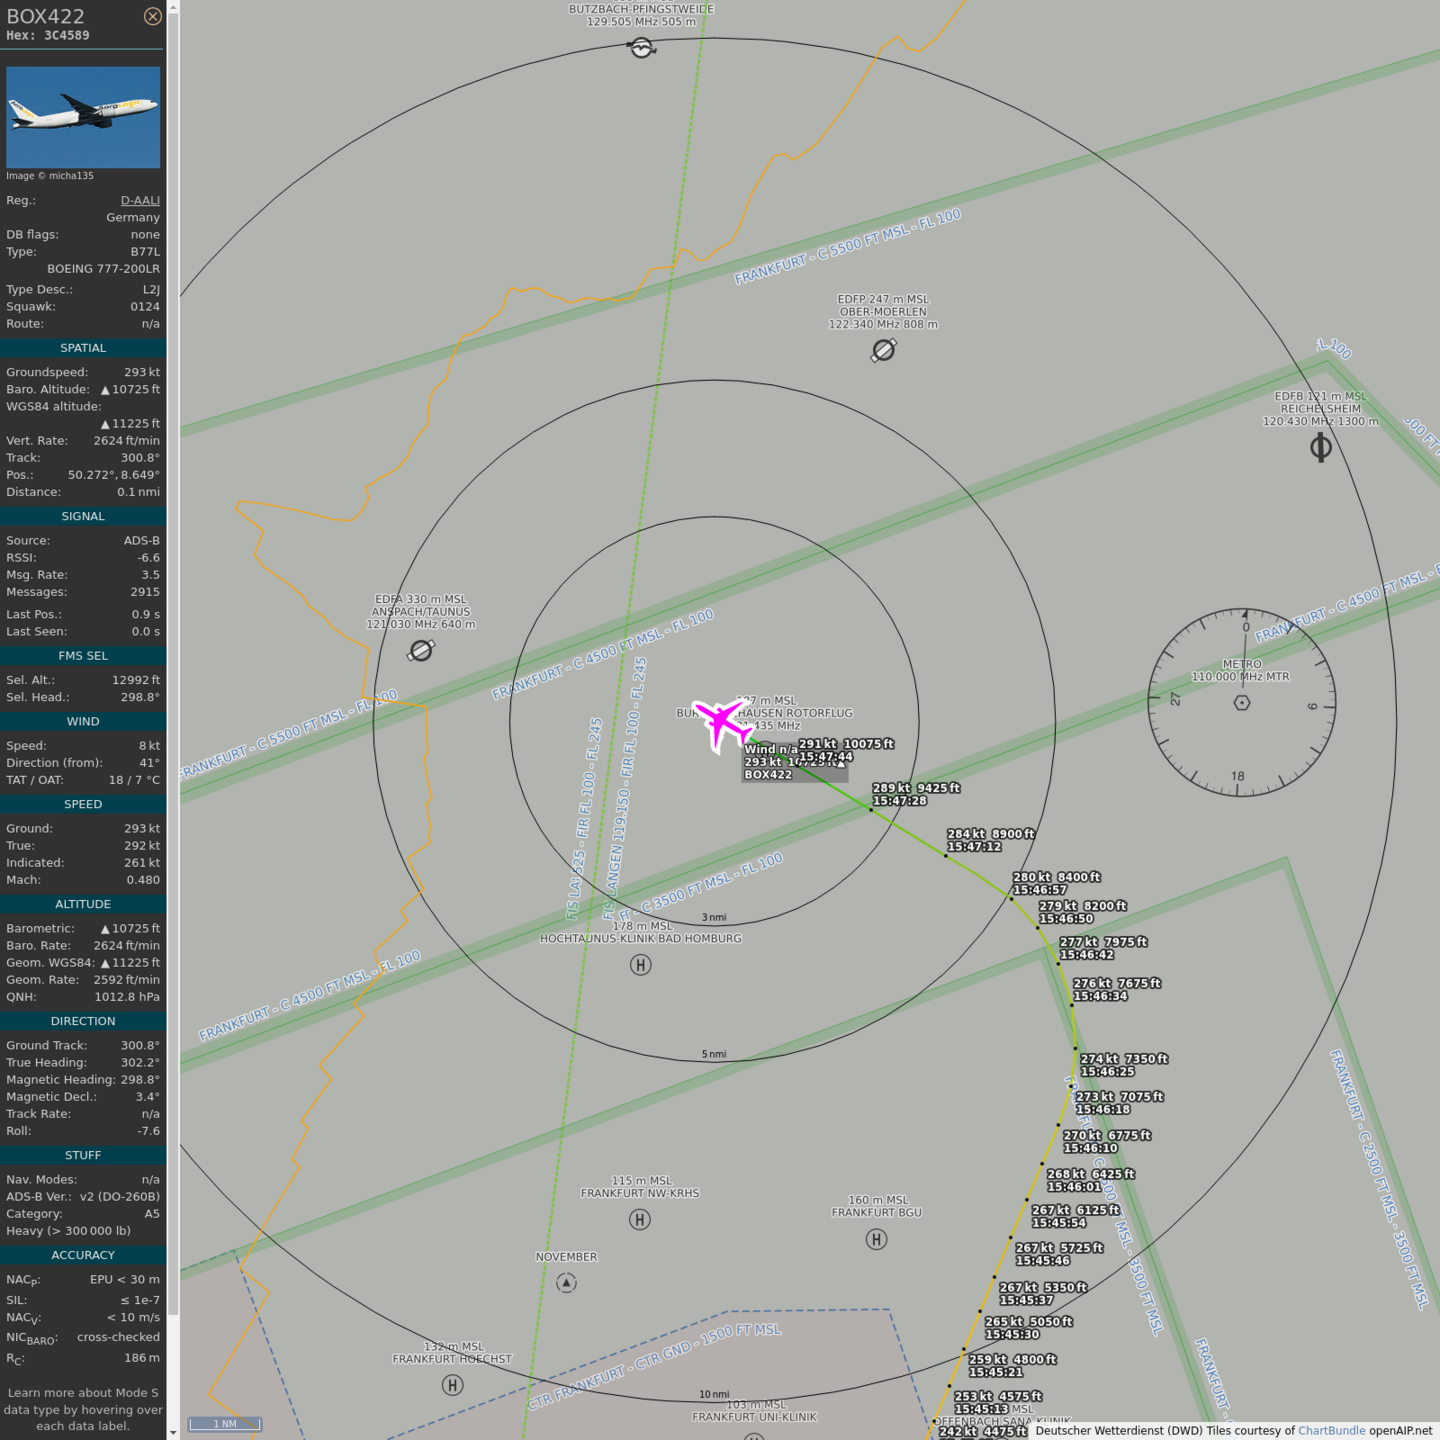Open the D-AALI registration link
The image size is (1440, 1440).
pyautogui.click(x=140, y=200)
